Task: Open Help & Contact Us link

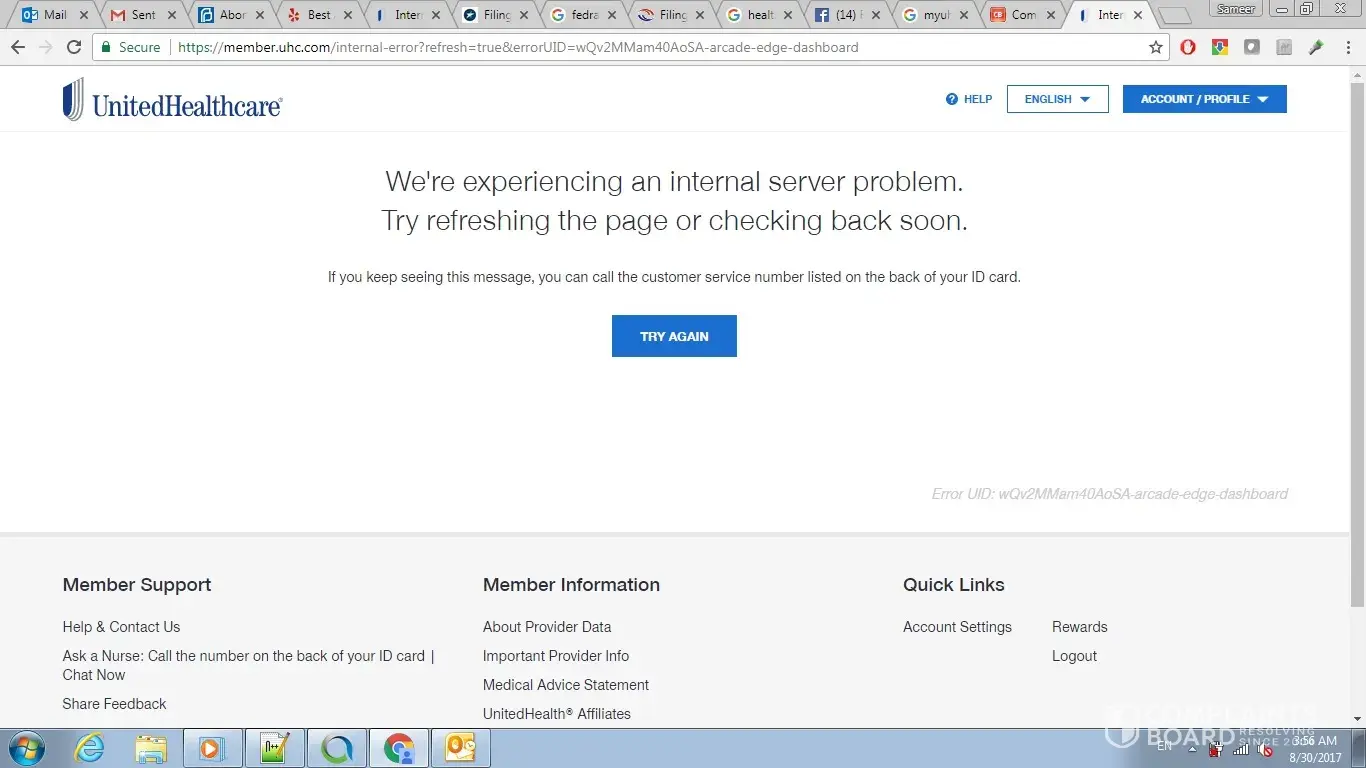Action: point(121,627)
